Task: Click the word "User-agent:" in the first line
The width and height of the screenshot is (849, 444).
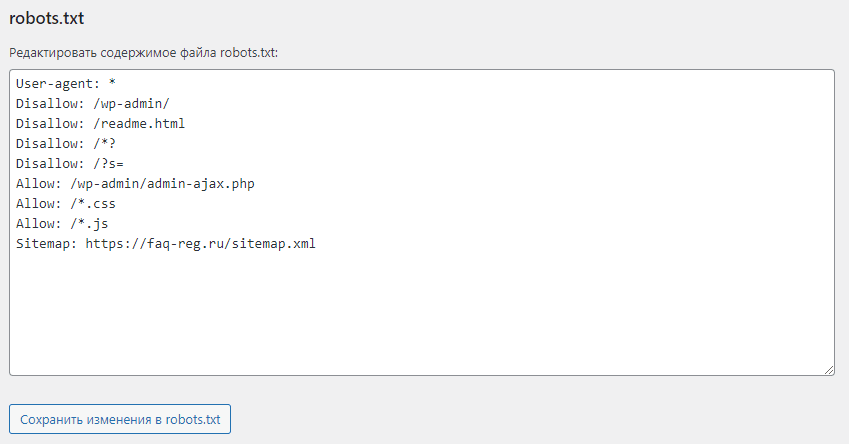Action: pos(58,84)
